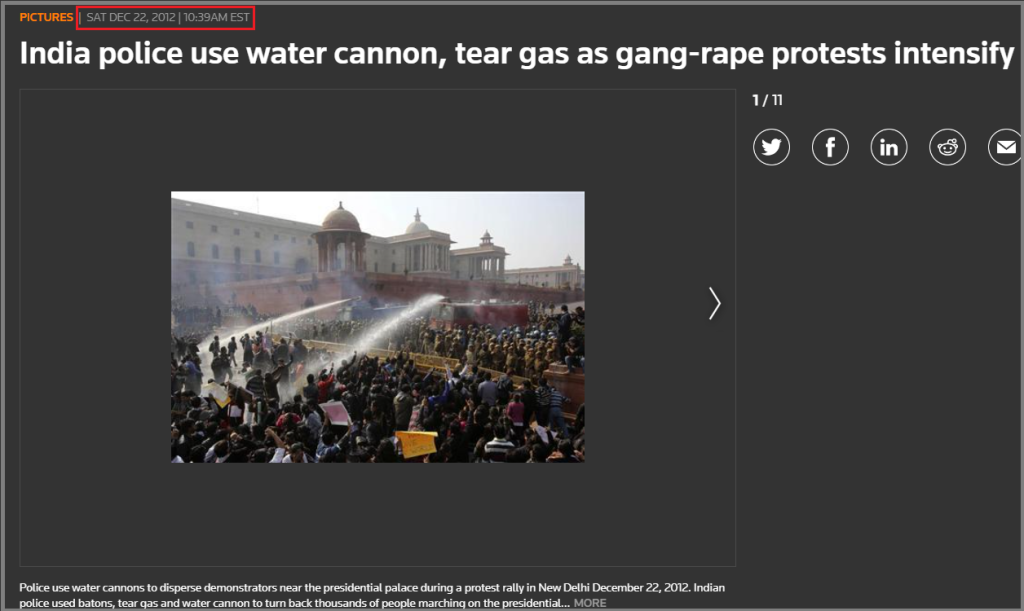Share the slideshow on Twitter
Image resolution: width=1024 pixels, height=611 pixels.
point(771,147)
